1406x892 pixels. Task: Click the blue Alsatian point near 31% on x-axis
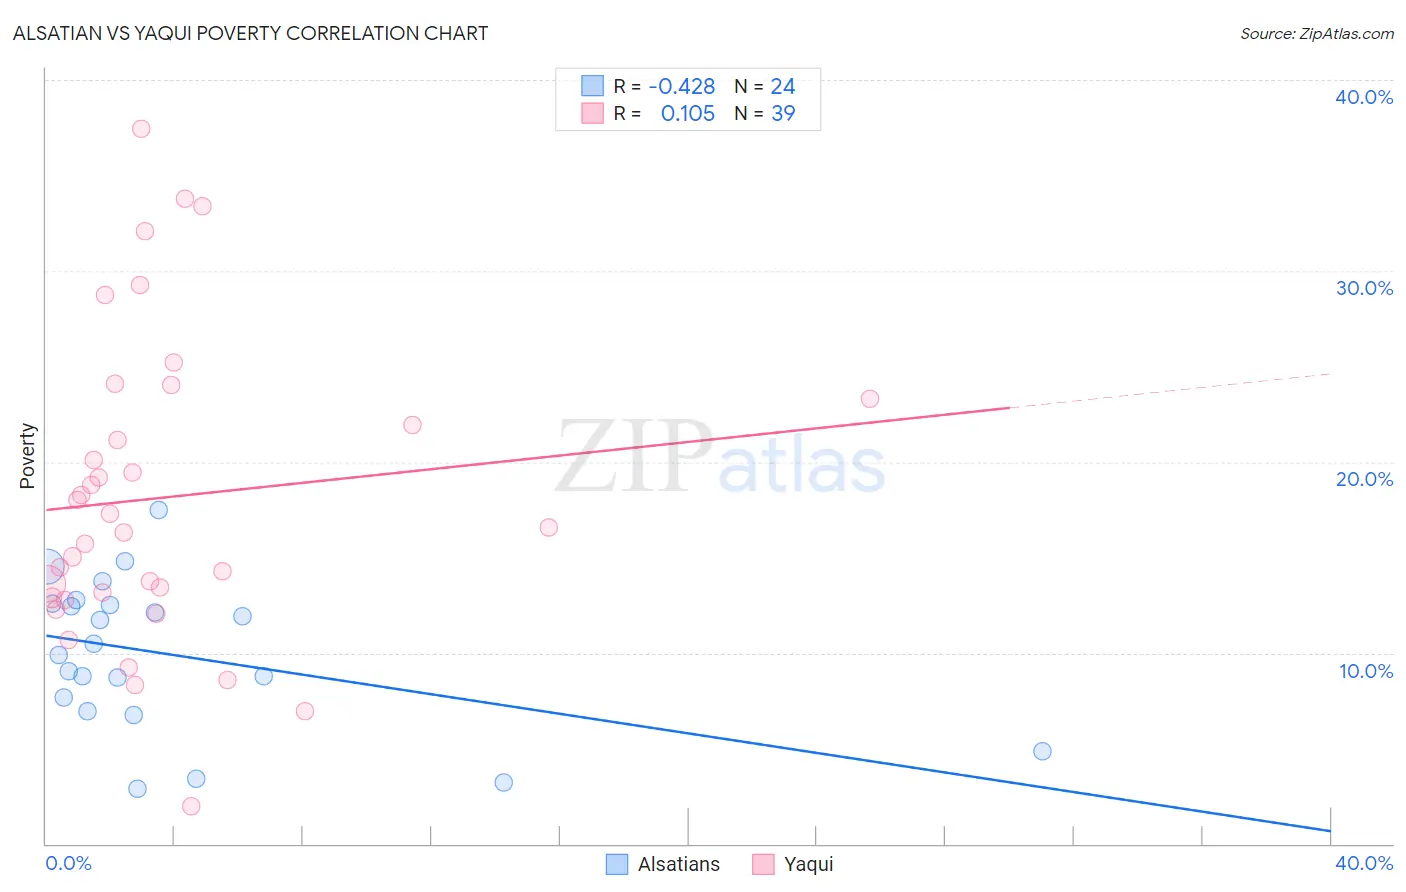click(x=1042, y=751)
